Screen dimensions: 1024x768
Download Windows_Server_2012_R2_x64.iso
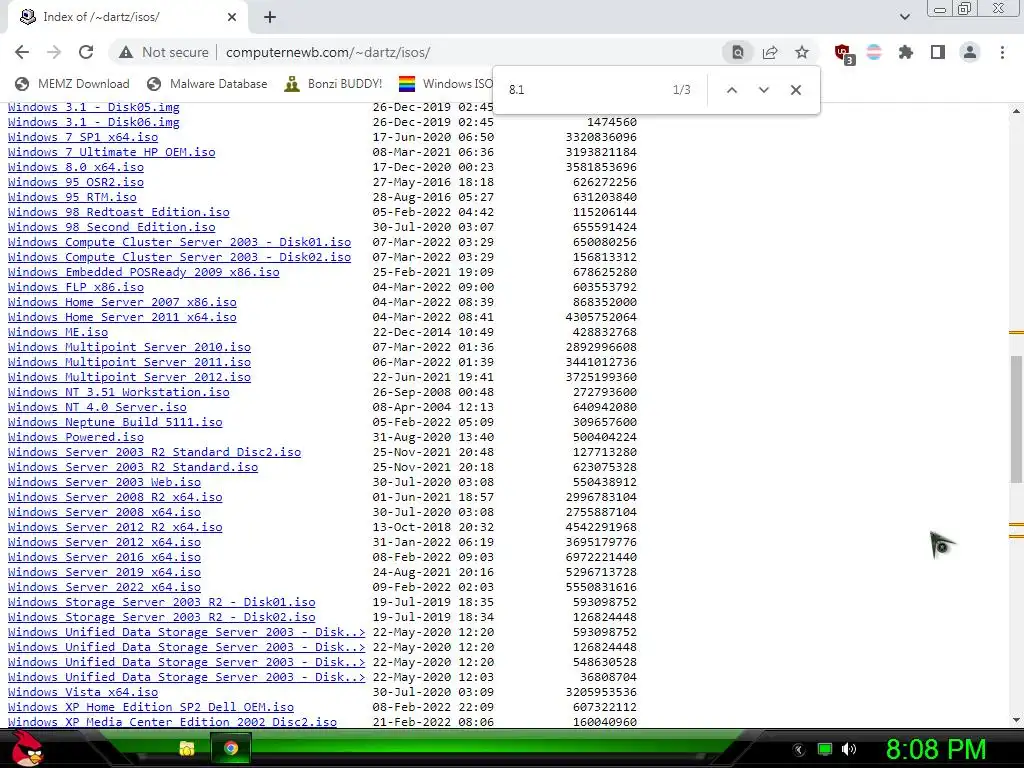pos(115,527)
